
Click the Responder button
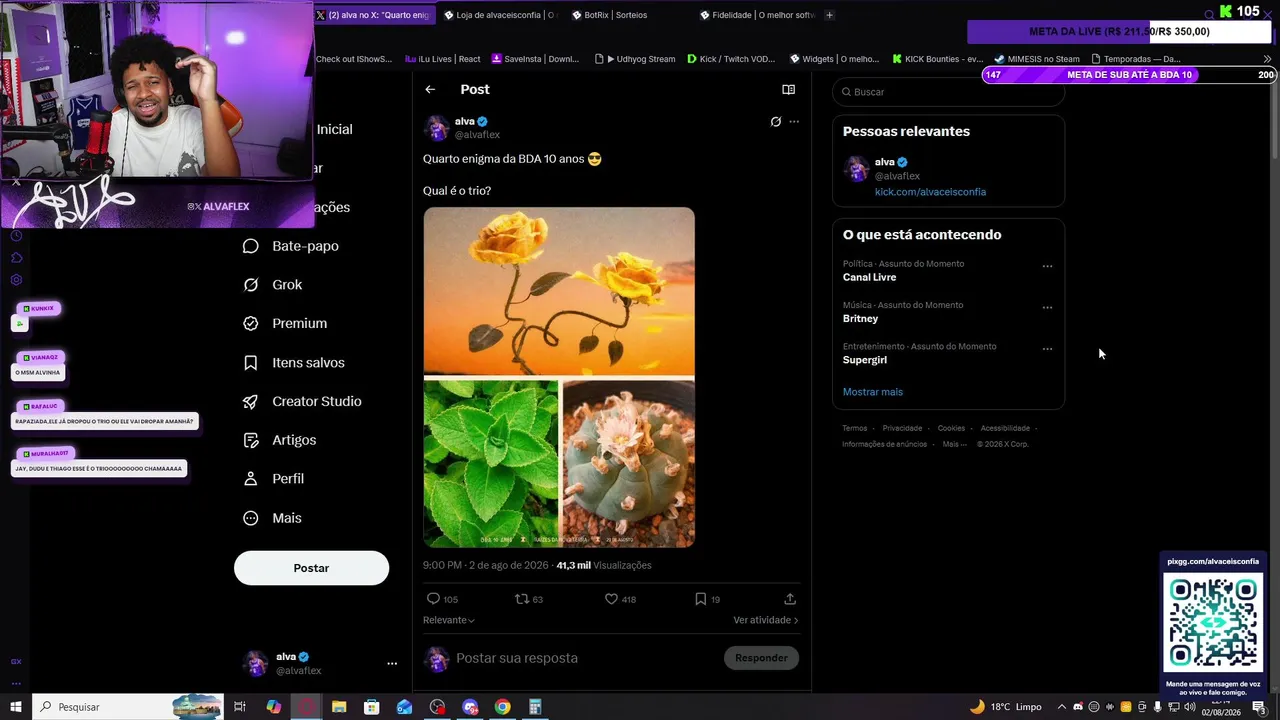pos(761,658)
